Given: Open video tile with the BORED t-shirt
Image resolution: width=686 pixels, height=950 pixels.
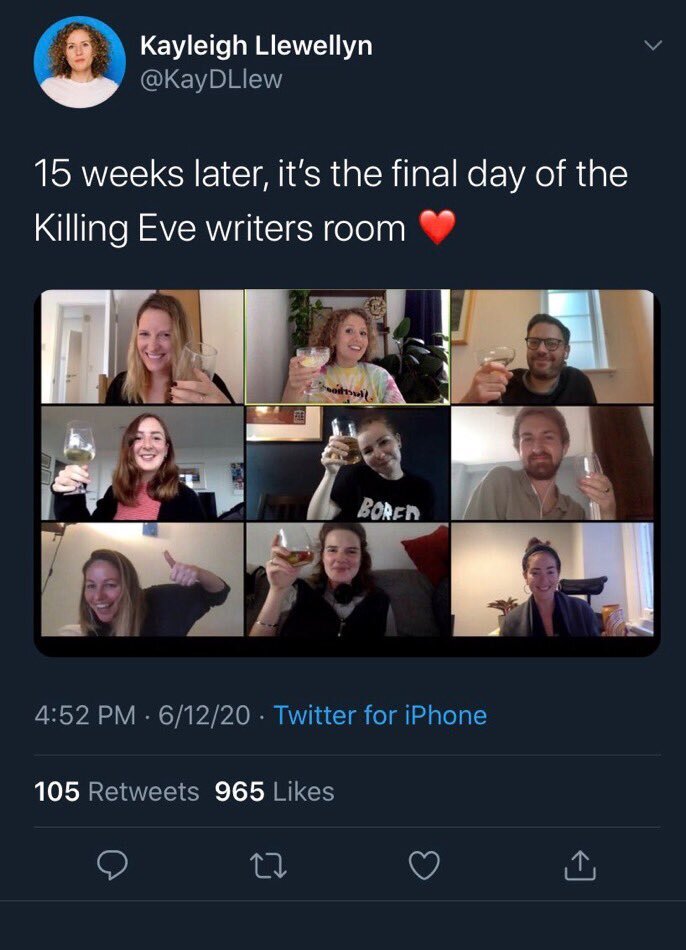Looking at the screenshot, I should click(x=347, y=463).
